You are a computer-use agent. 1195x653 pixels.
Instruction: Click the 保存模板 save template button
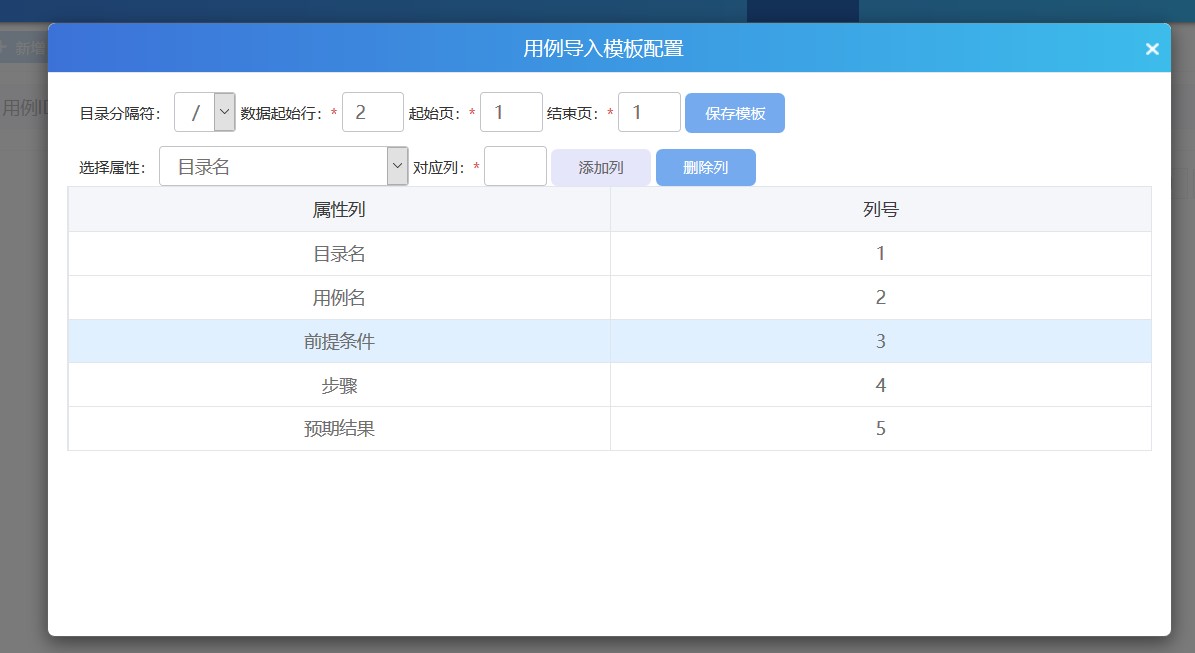pyautogui.click(x=734, y=113)
